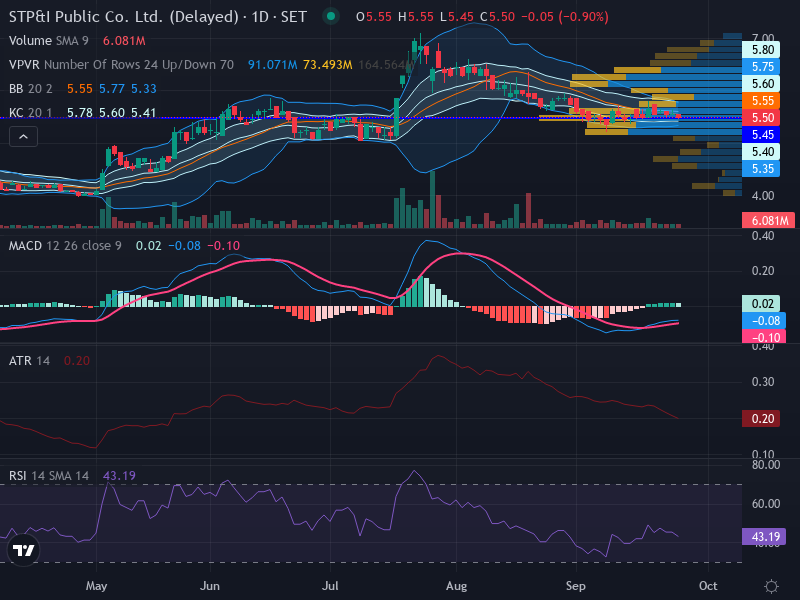Select the STP&I Public Co. Ltd. symbol title
The height and width of the screenshot is (600, 800).
(158, 17)
